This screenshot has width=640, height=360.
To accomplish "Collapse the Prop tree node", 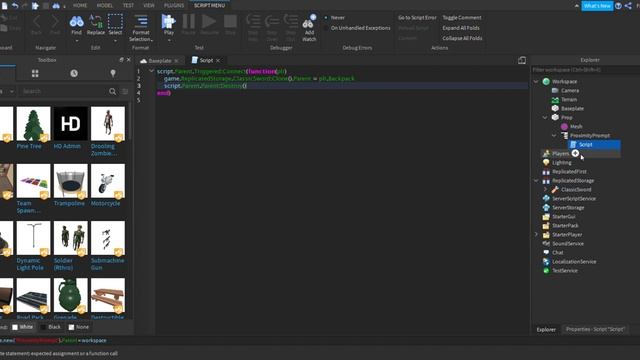I will [x=545, y=117].
